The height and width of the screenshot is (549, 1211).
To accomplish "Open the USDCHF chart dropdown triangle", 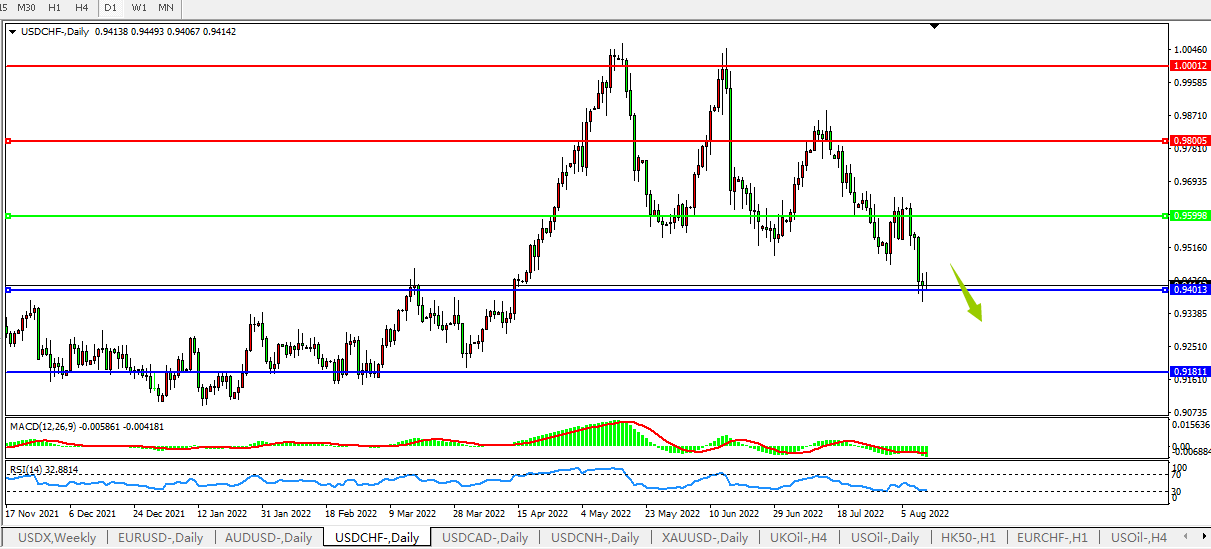I will click(x=12, y=32).
